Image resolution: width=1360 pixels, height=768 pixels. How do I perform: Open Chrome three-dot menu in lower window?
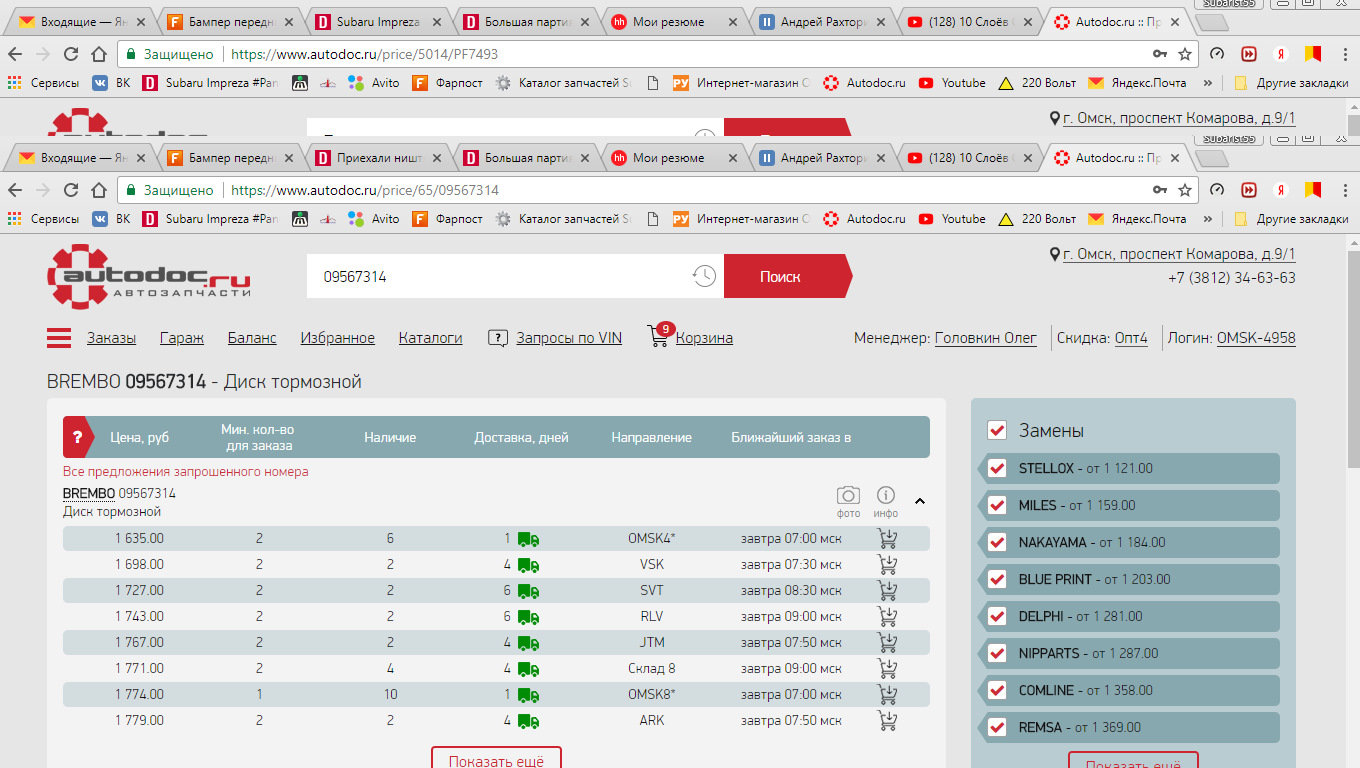click(x=1346, y=190)
